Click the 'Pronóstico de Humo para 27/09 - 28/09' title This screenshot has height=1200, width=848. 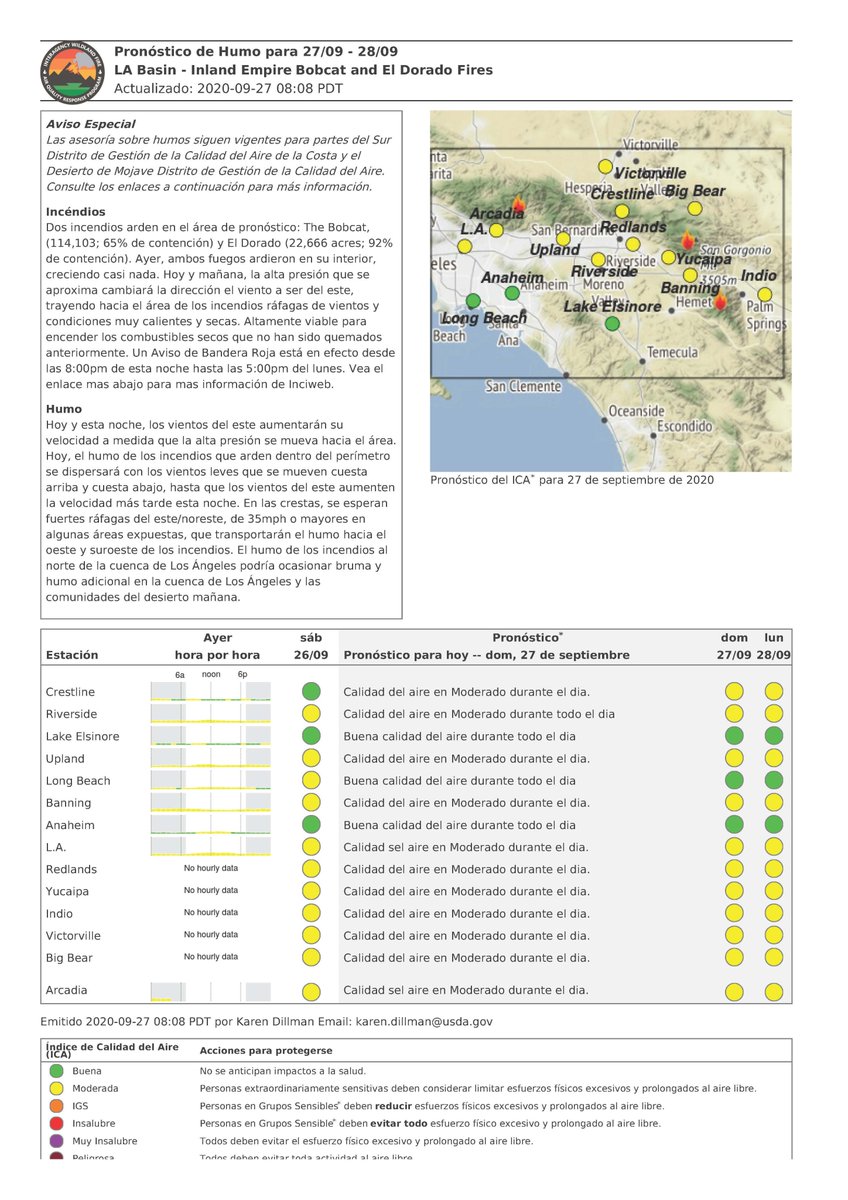pos(255,51)
